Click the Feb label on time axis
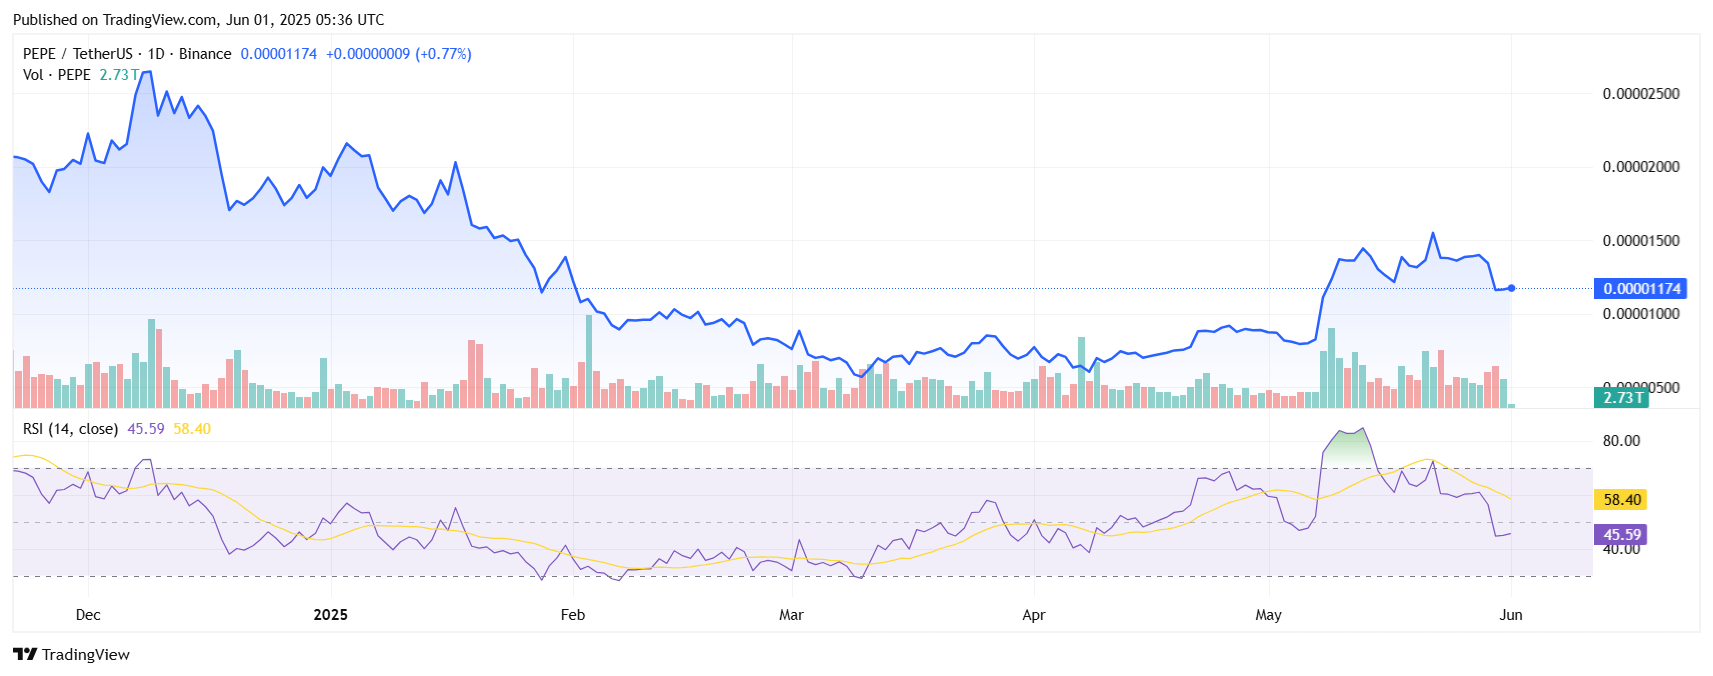 pos(573,615)
